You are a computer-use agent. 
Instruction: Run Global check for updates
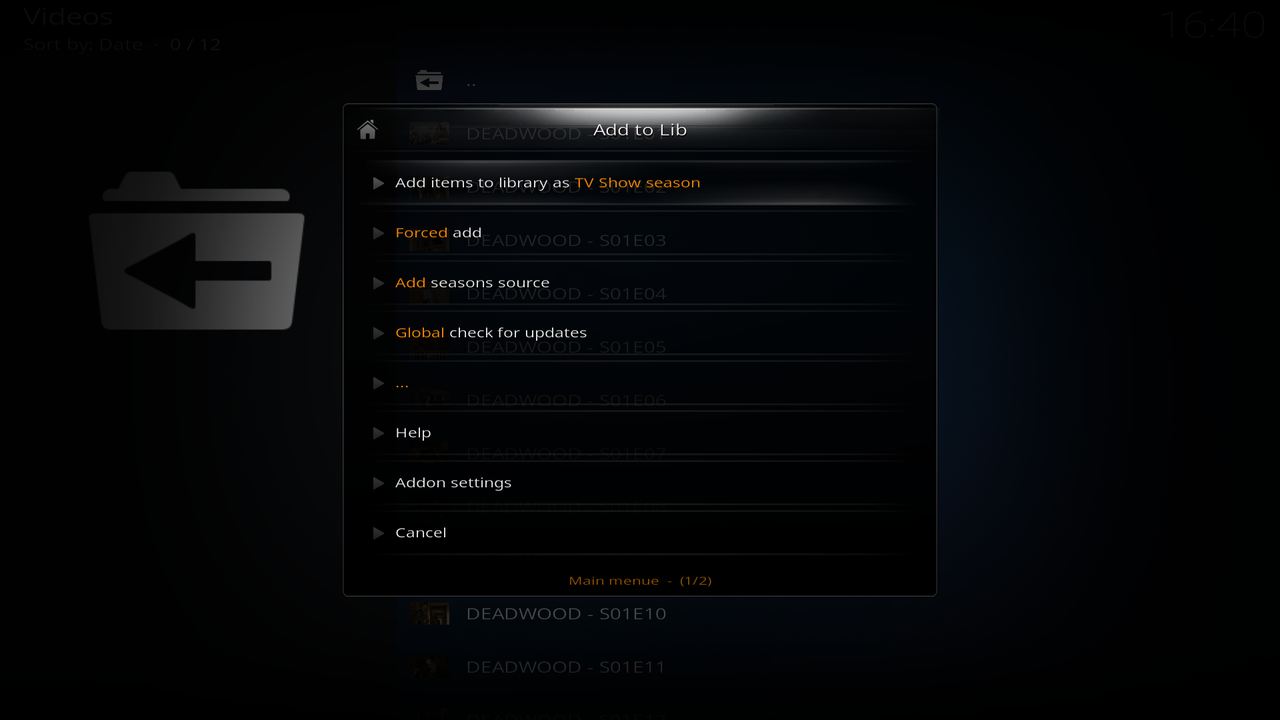(640, 333)
